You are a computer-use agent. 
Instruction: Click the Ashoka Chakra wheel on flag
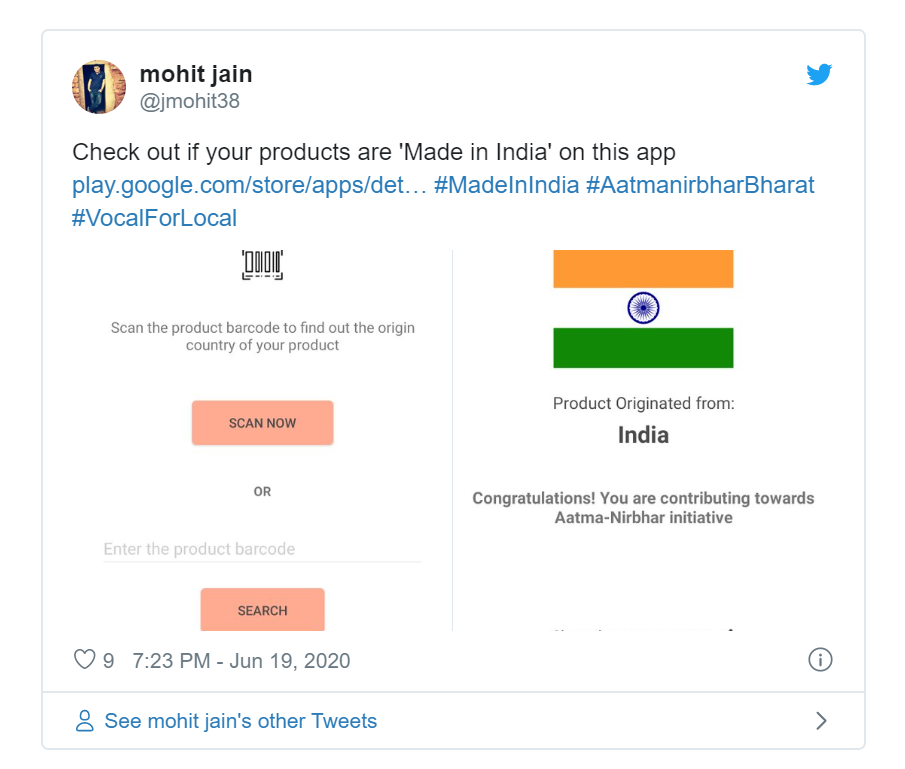click(643, 308)
